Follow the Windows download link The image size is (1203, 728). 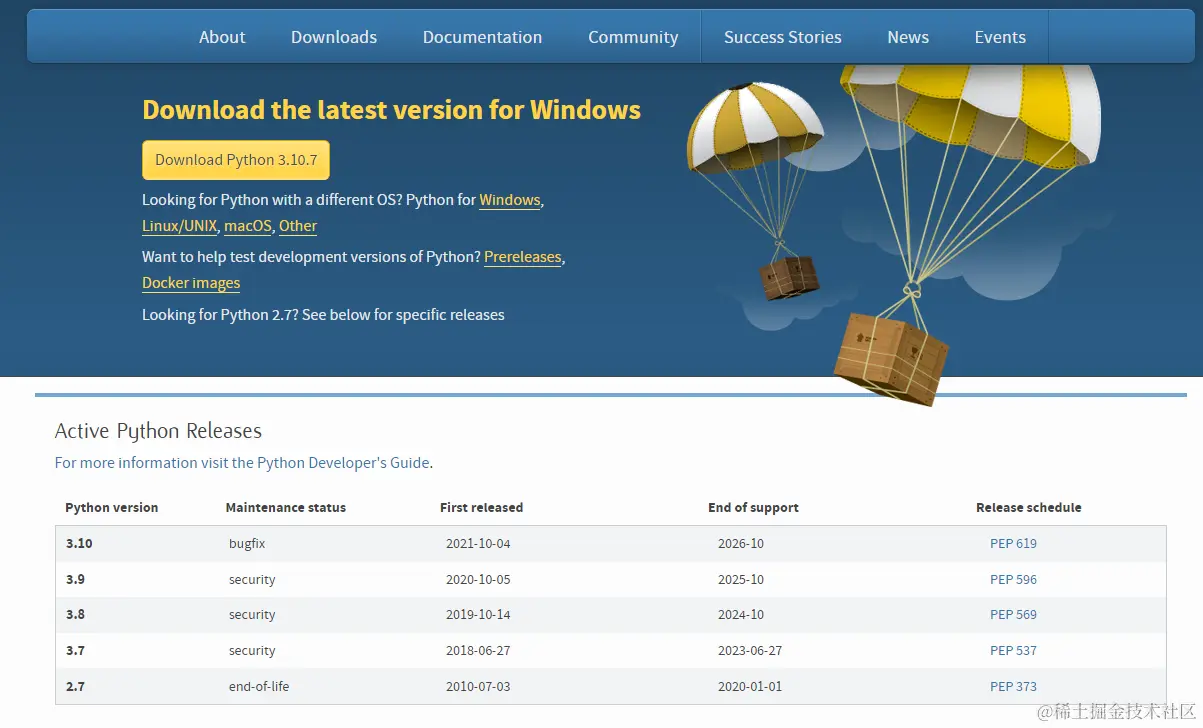point(510,200)
